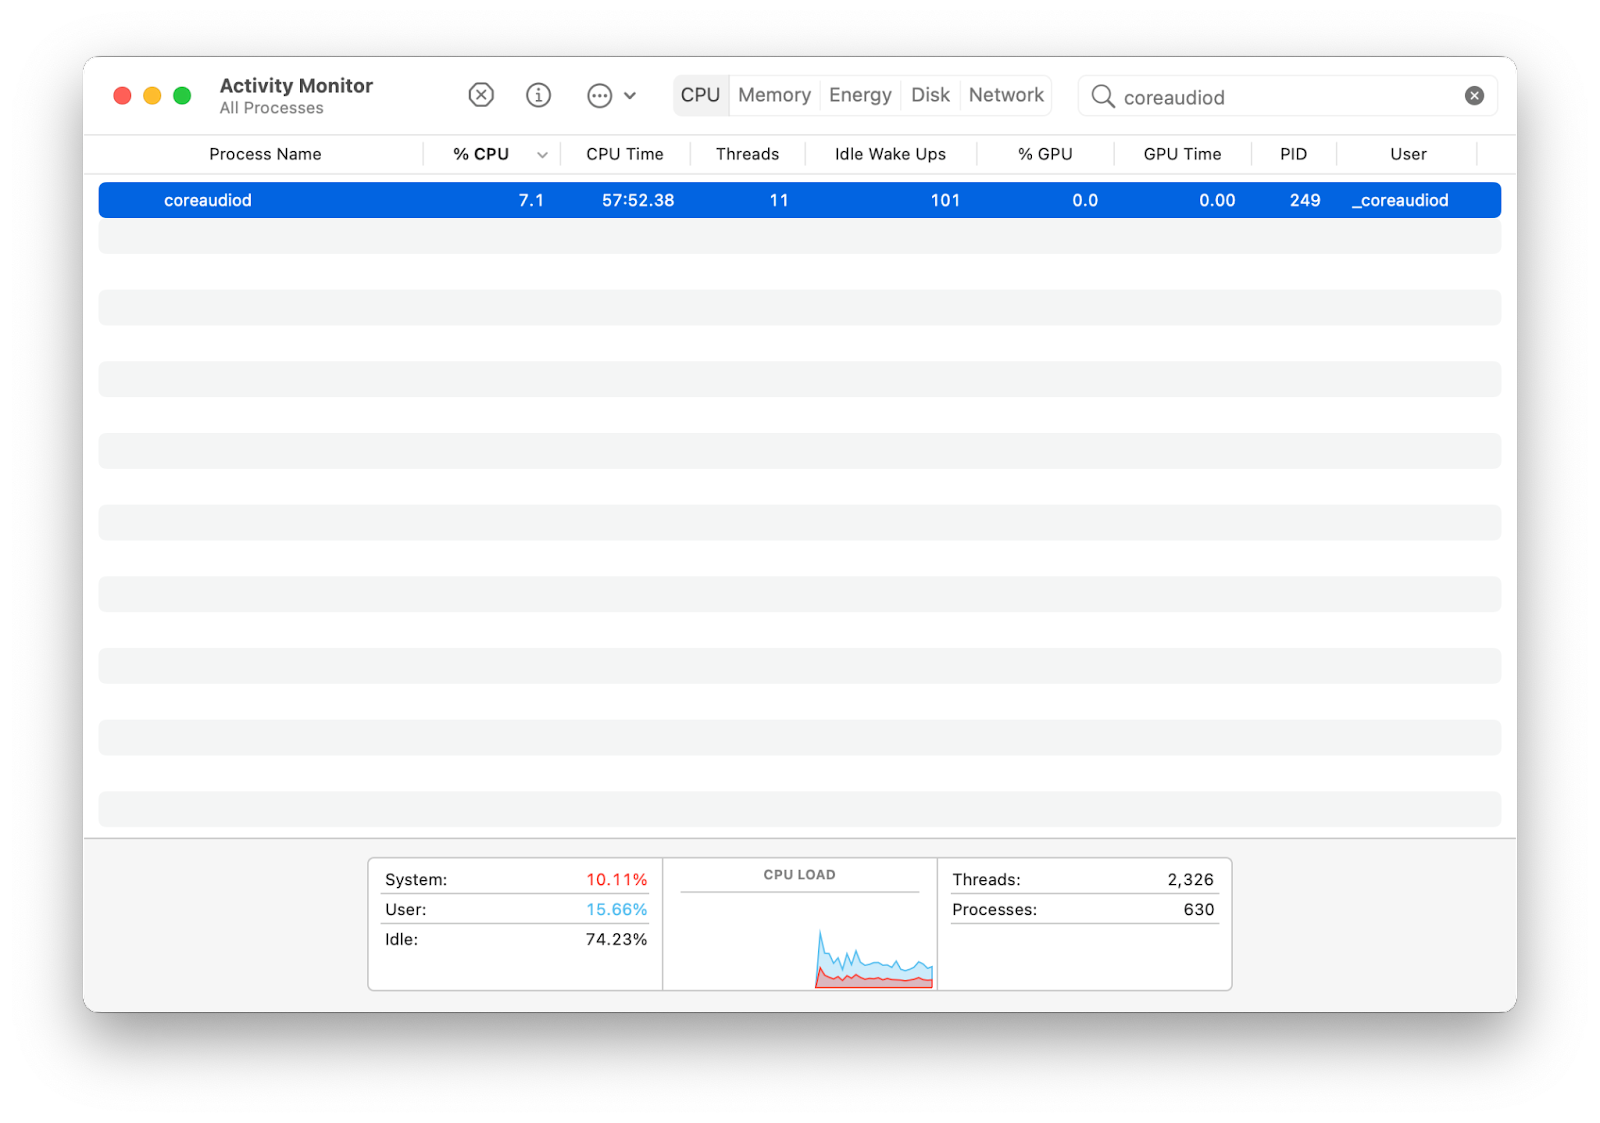
Task: Click the 7.1 CPU percent value
Action: 531,200
